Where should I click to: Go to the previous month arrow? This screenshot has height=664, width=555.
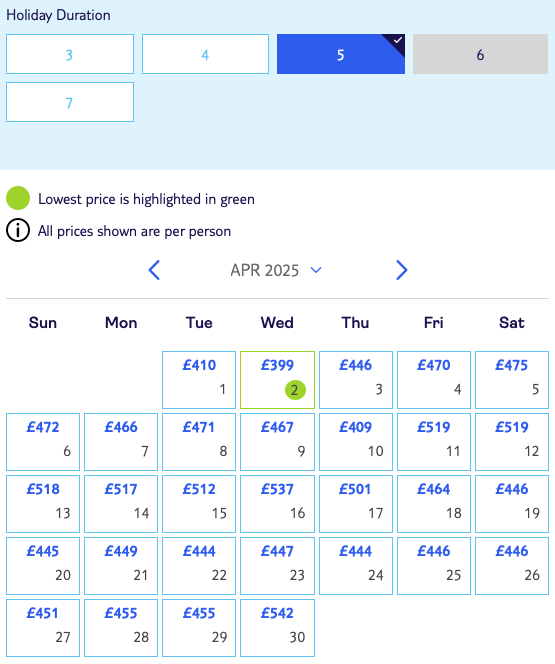(x=155, y=270)
